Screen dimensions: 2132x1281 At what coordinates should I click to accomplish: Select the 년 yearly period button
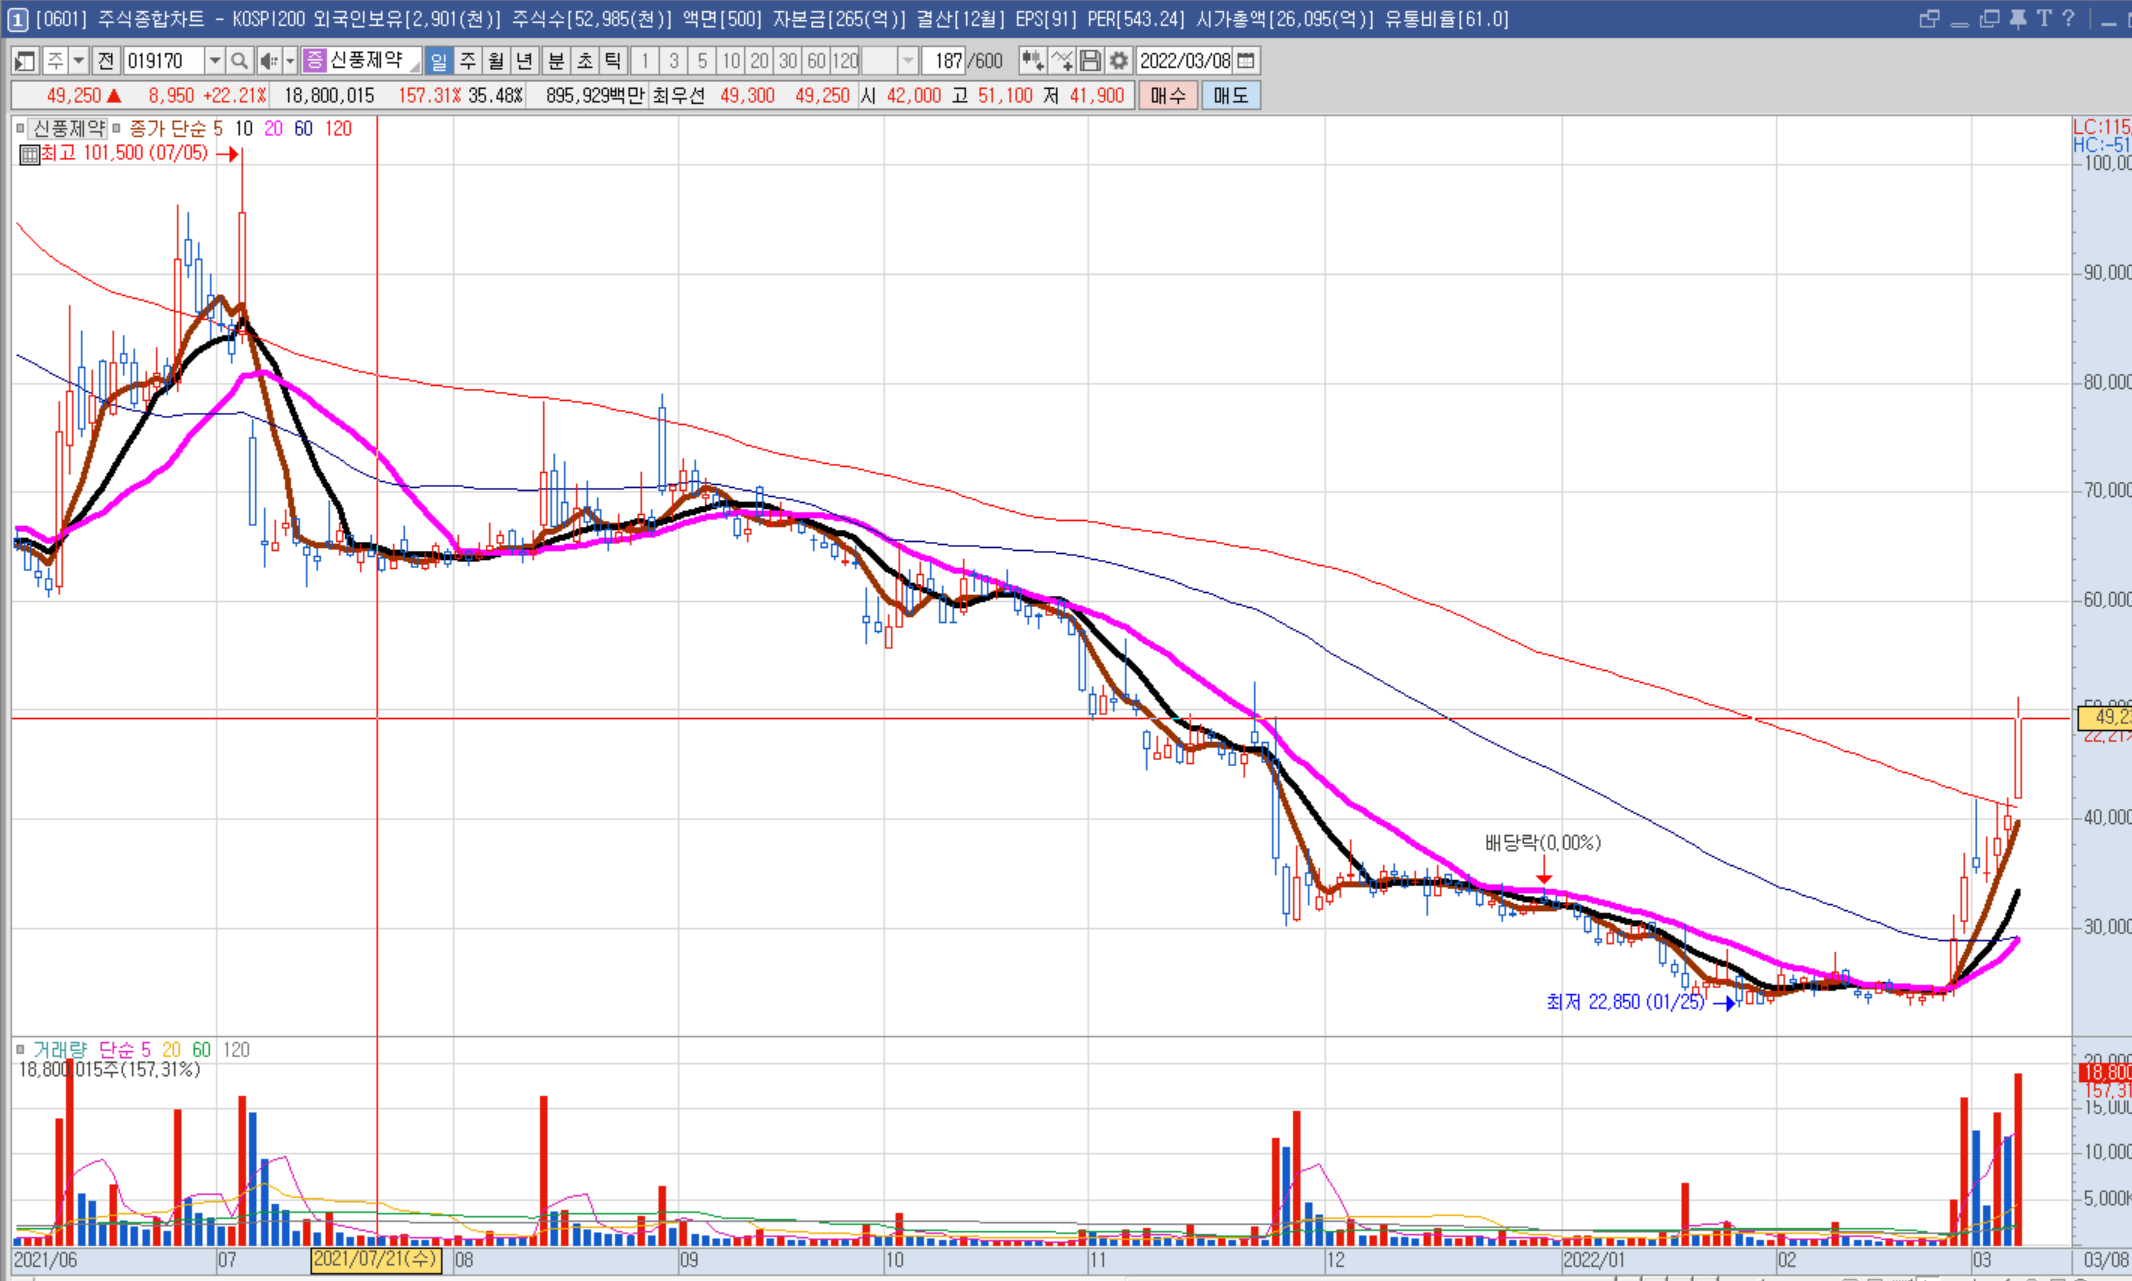coord(524,61)
